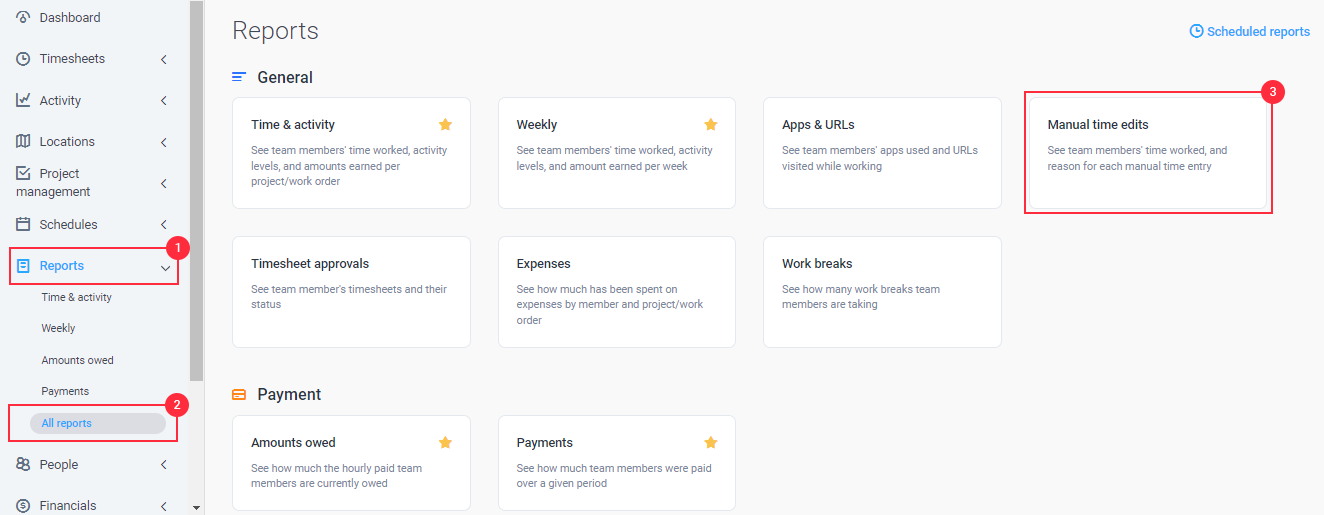Toggle the Payments report favorite star

pos(711,442)
